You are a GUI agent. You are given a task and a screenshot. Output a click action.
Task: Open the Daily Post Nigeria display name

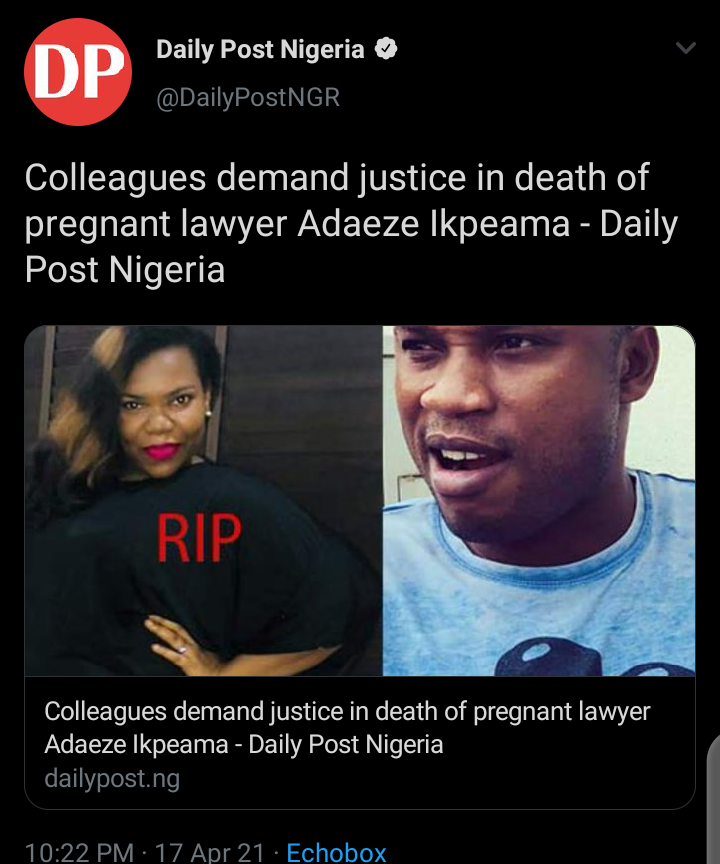(260, 49)
